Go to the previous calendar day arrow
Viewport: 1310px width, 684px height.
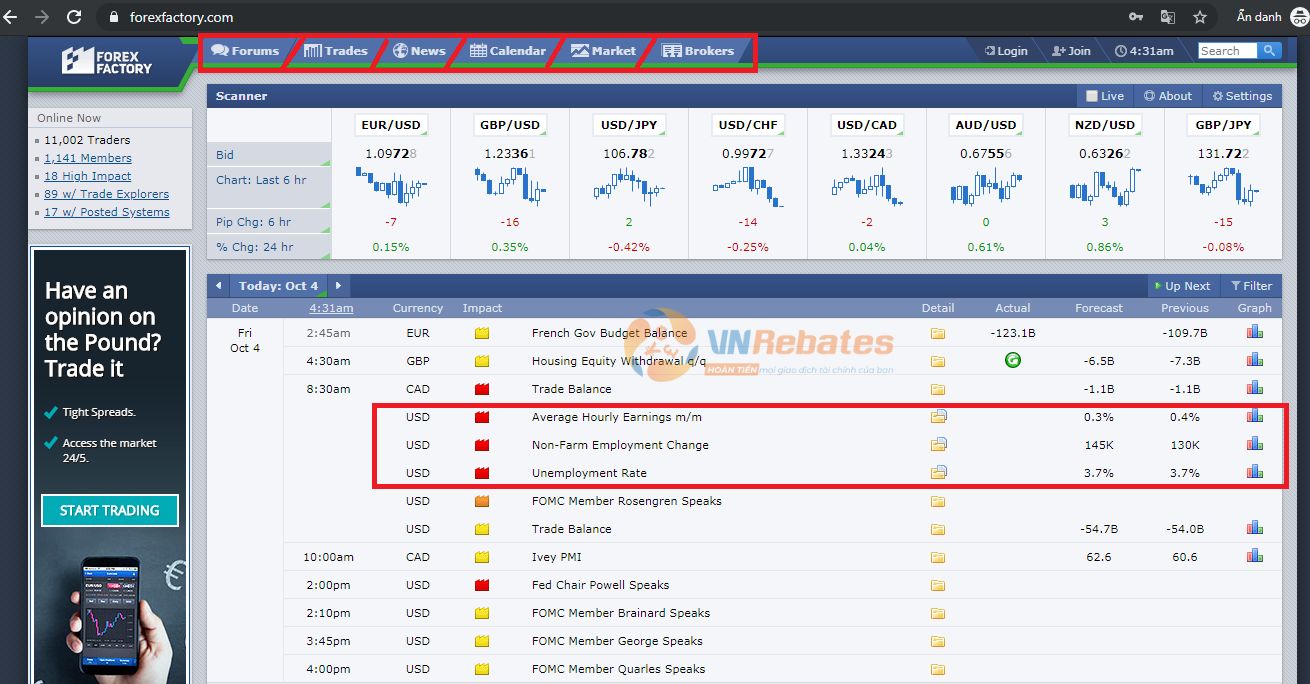pos(218,286)
